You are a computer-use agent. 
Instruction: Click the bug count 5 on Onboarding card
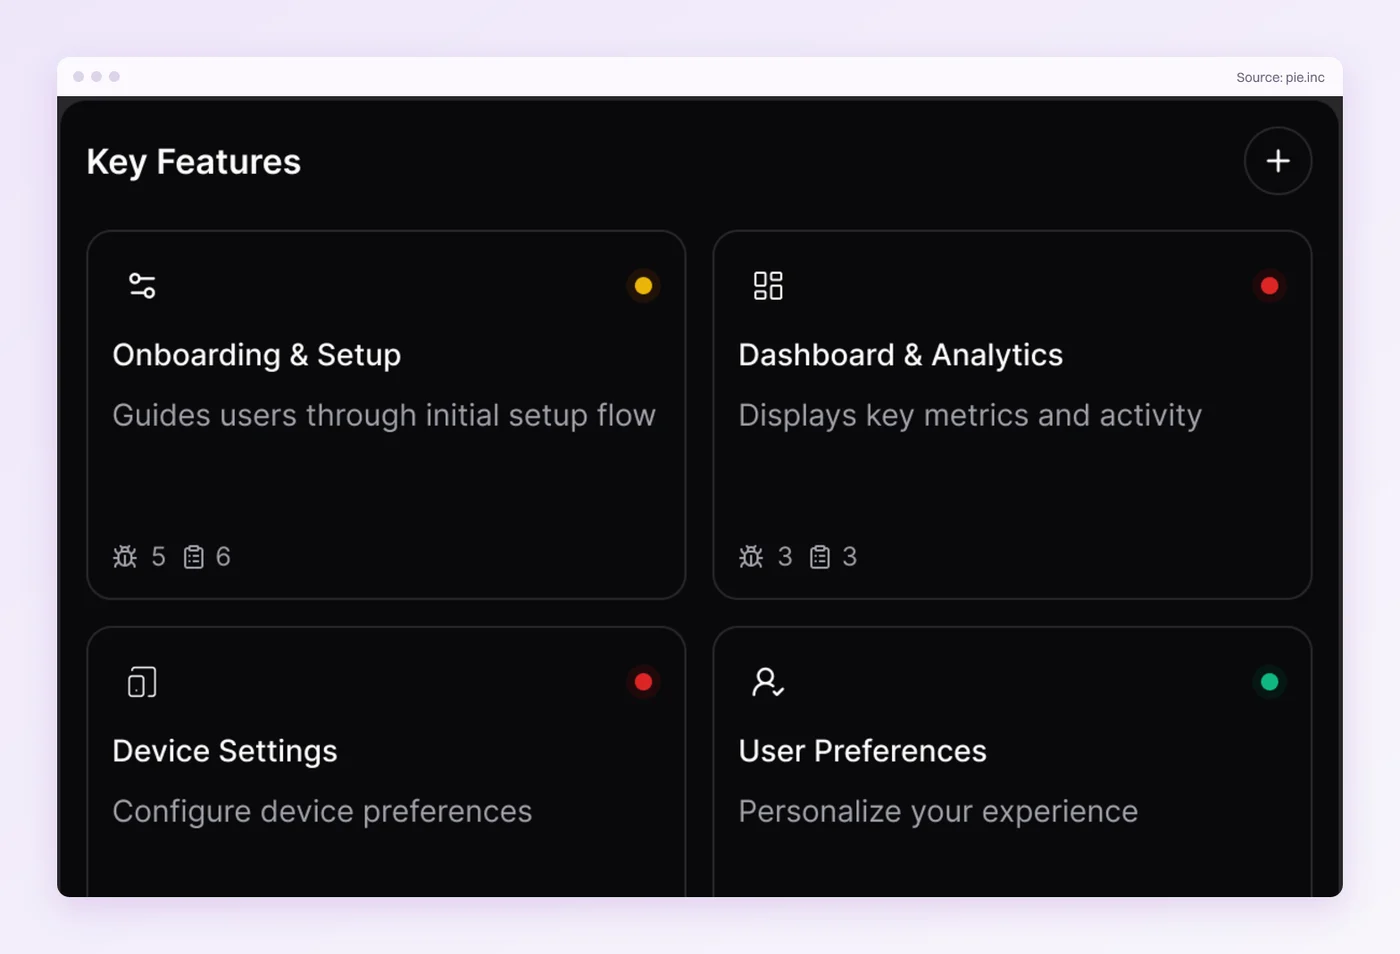click(159, 557)
